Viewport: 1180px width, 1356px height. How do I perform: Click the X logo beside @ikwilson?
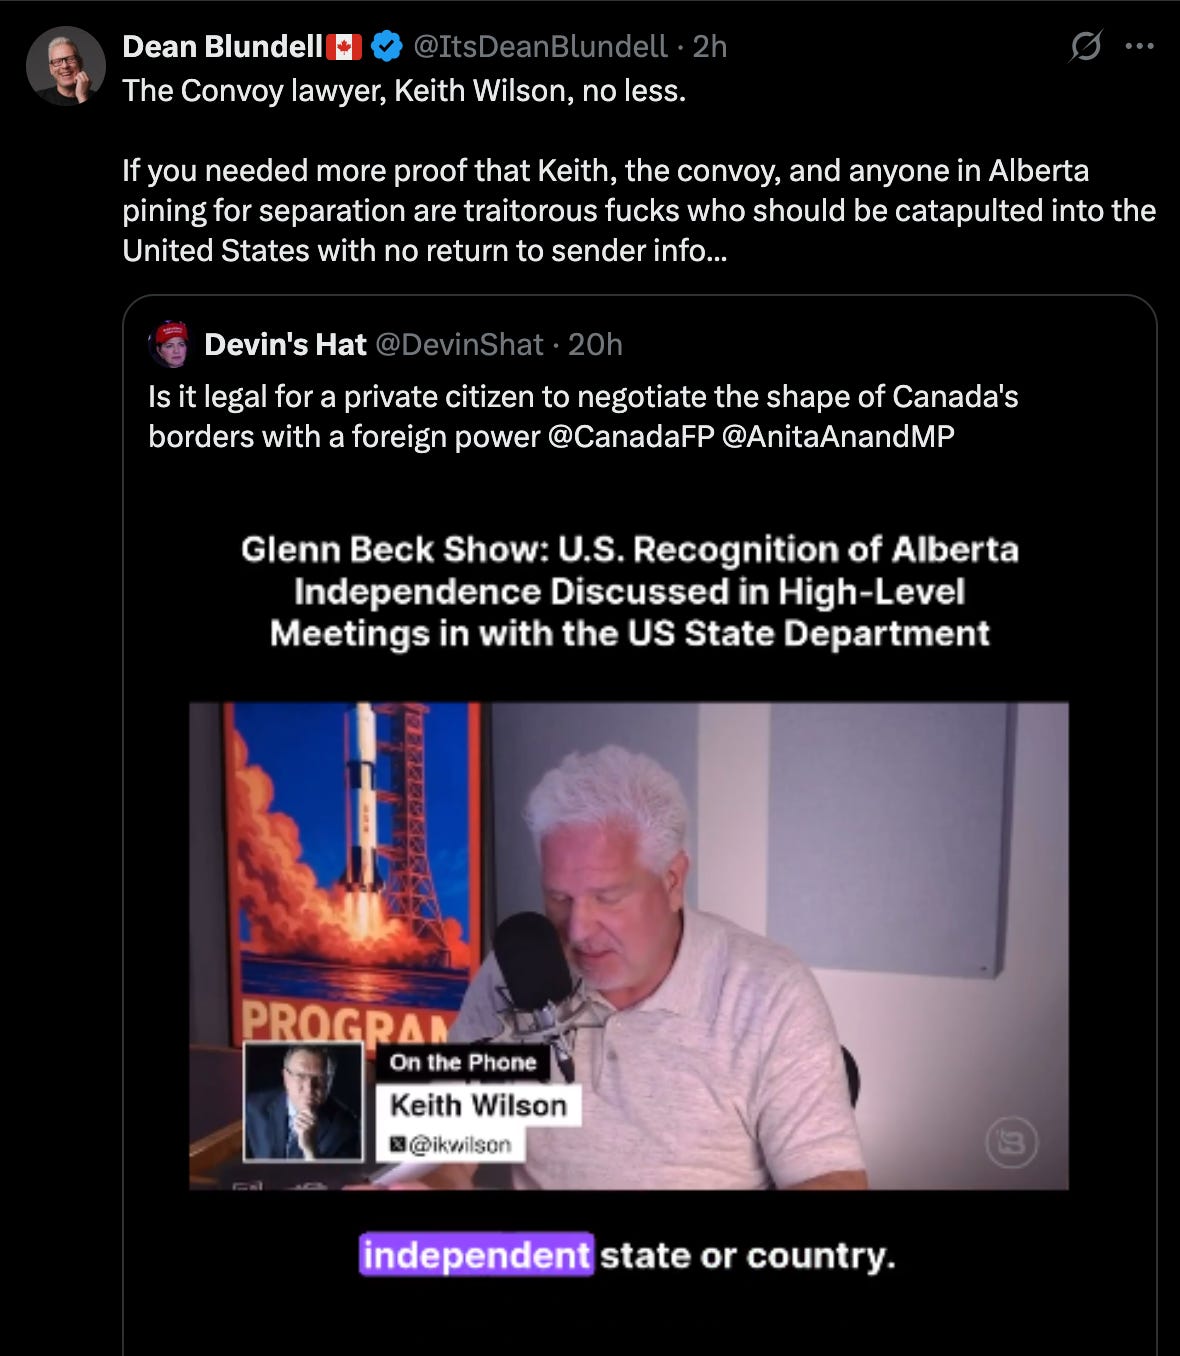pos(397,1144)
